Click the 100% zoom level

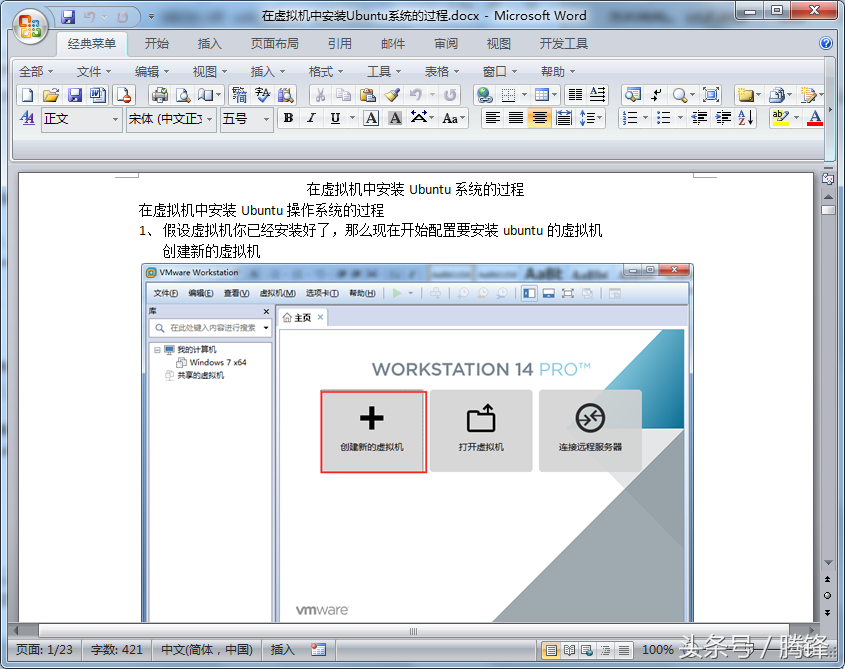(657, 650)
